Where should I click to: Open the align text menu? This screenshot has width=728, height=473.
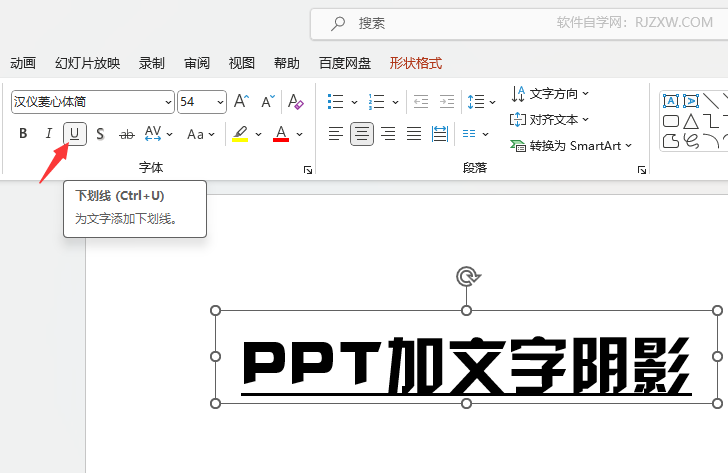point(550,120)
